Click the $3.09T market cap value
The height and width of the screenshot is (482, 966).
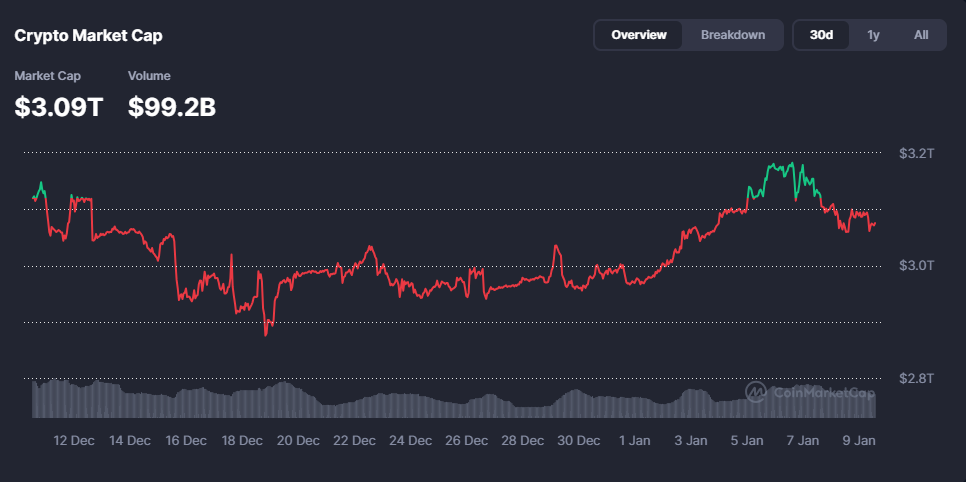point(58,107)
